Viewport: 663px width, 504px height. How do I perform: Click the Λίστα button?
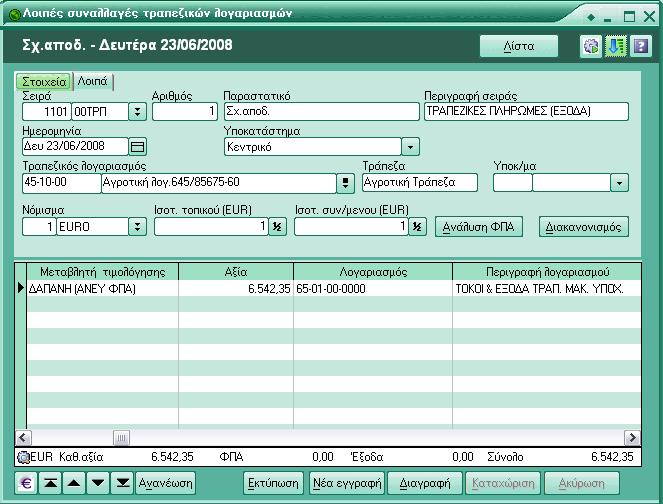pos(519,46)
